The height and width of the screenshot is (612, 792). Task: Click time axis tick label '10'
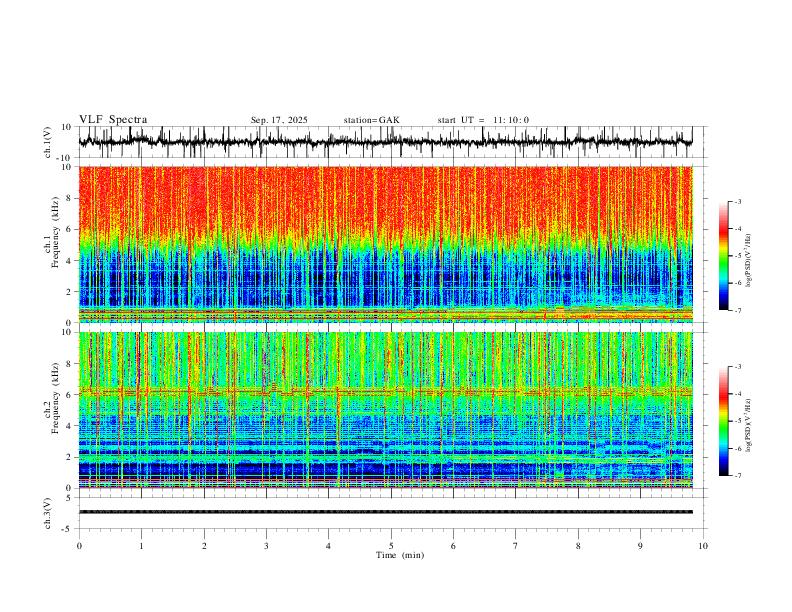703,546
